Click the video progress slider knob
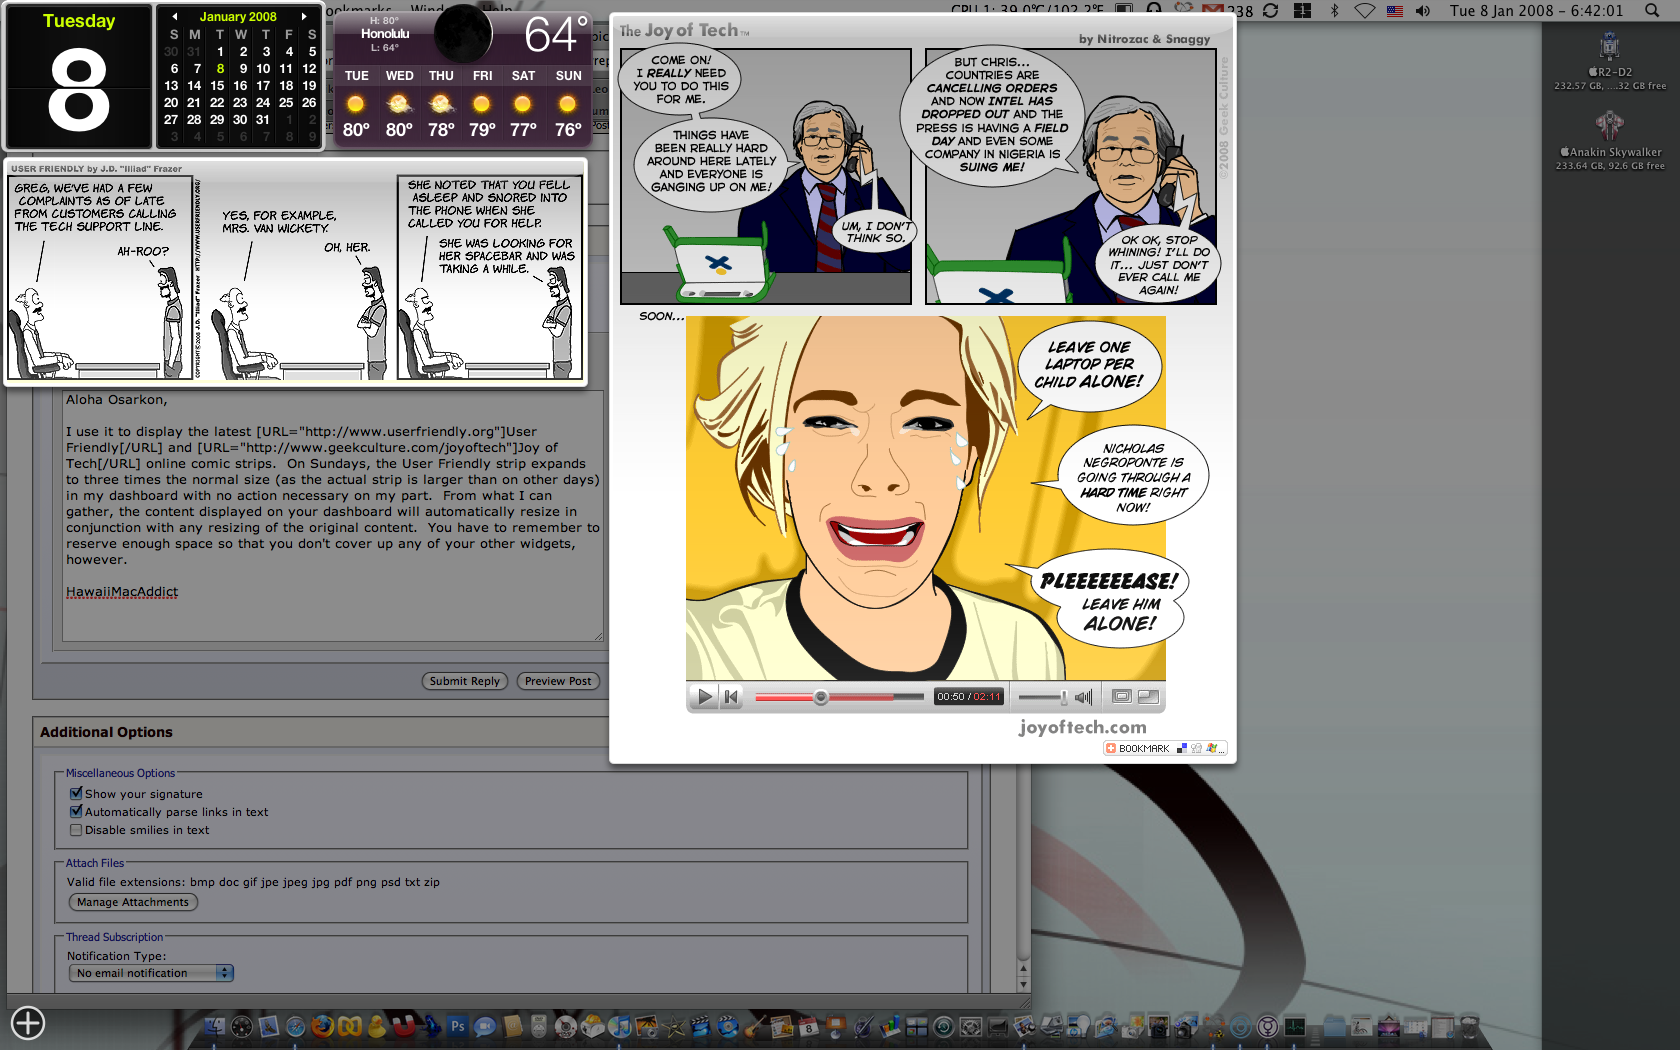The height and width of the screenshot is (1050, 1680). [821, 697]
